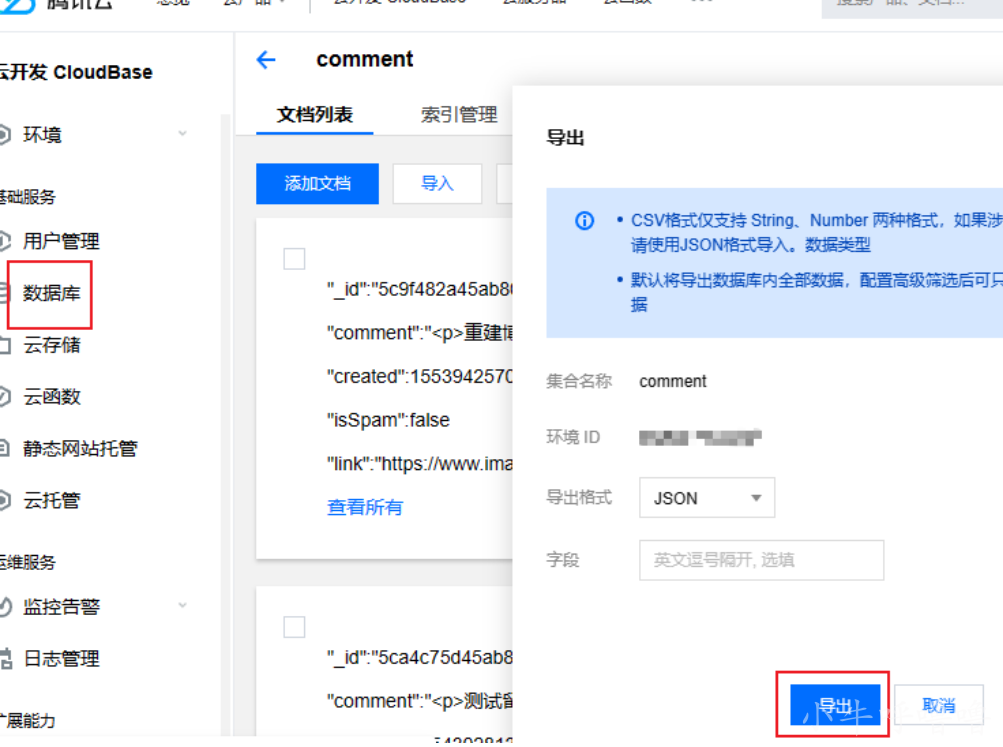Open the 查看所有 link

(x=365, y=507)
